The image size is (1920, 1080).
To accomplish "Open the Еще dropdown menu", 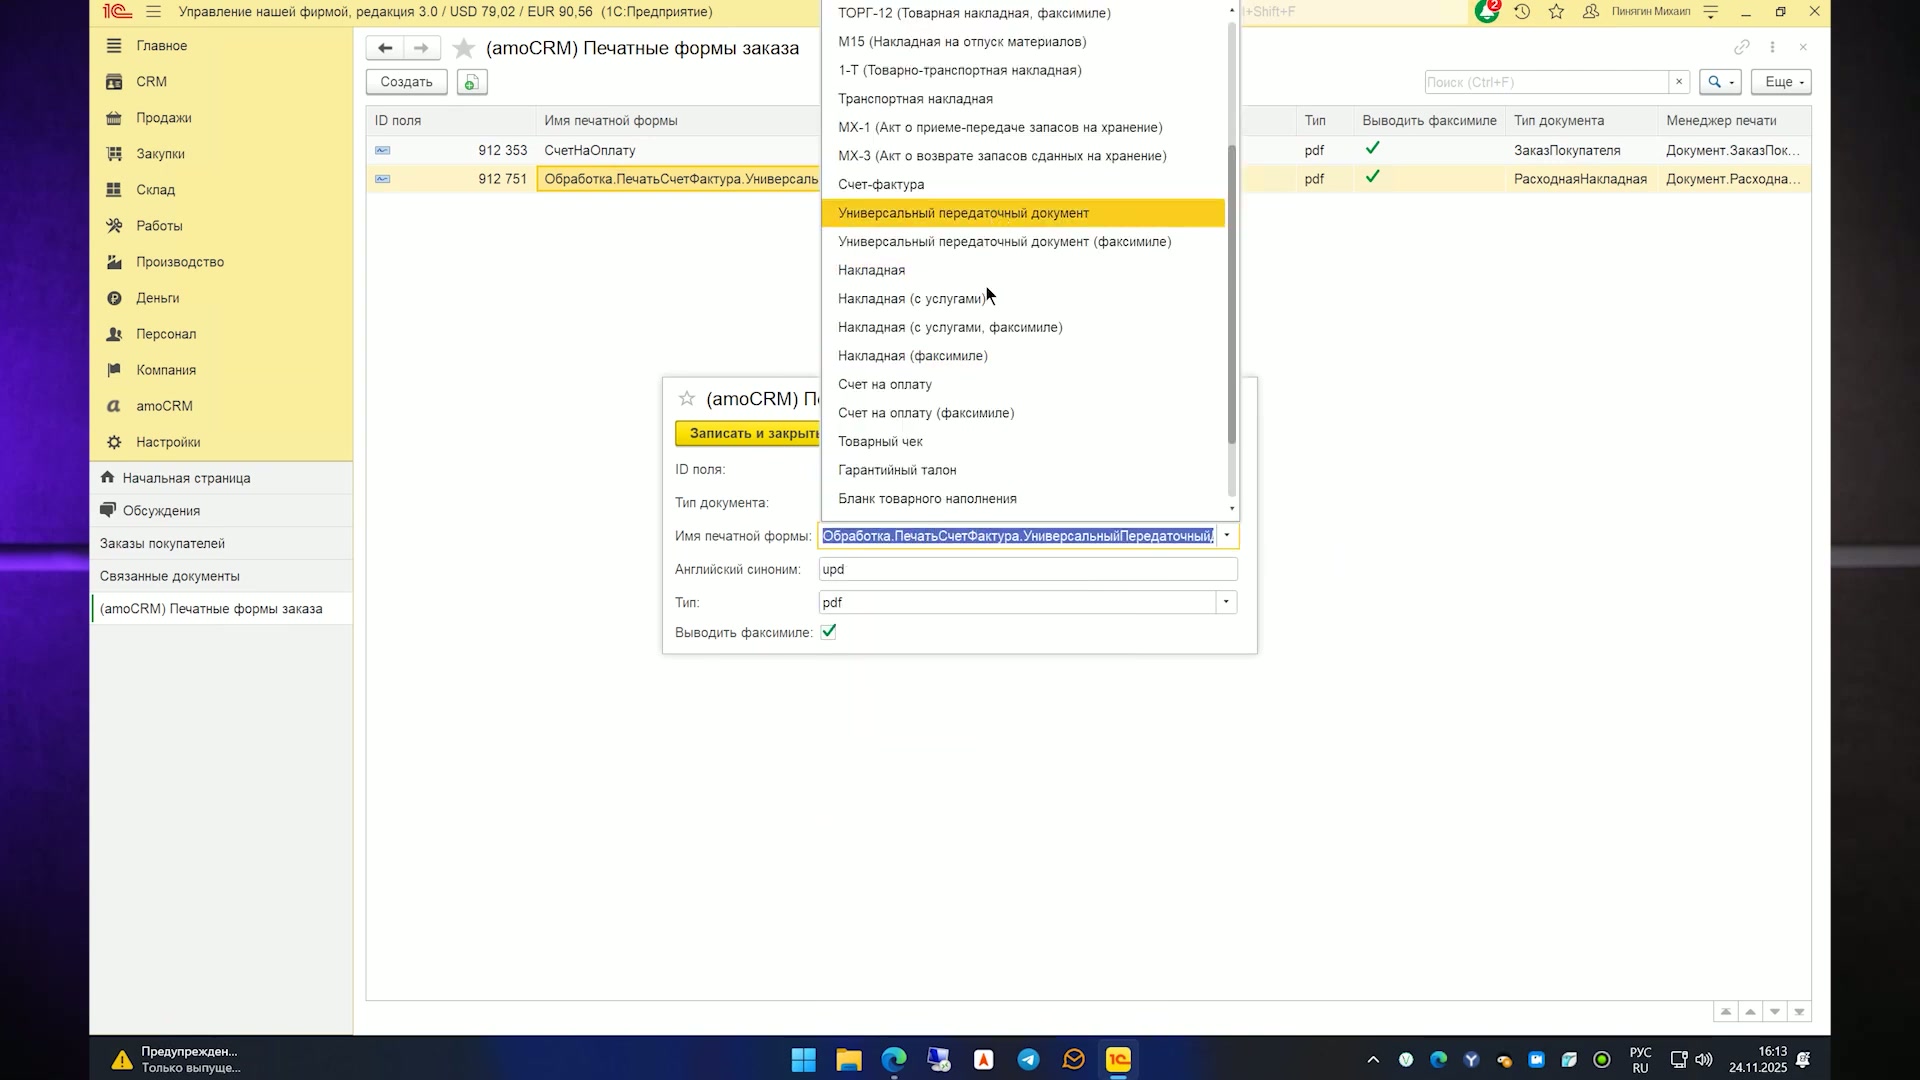I will 1781,82.
